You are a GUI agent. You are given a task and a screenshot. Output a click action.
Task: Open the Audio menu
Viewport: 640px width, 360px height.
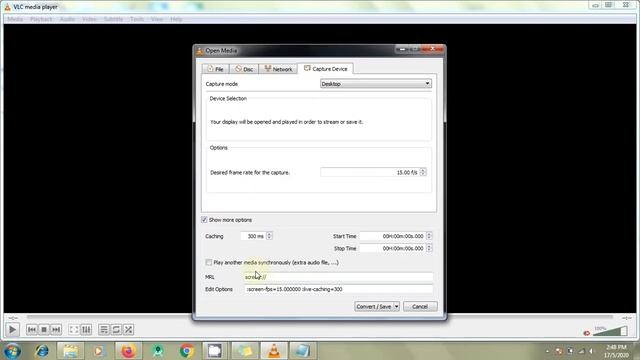[x=67, y=19]
